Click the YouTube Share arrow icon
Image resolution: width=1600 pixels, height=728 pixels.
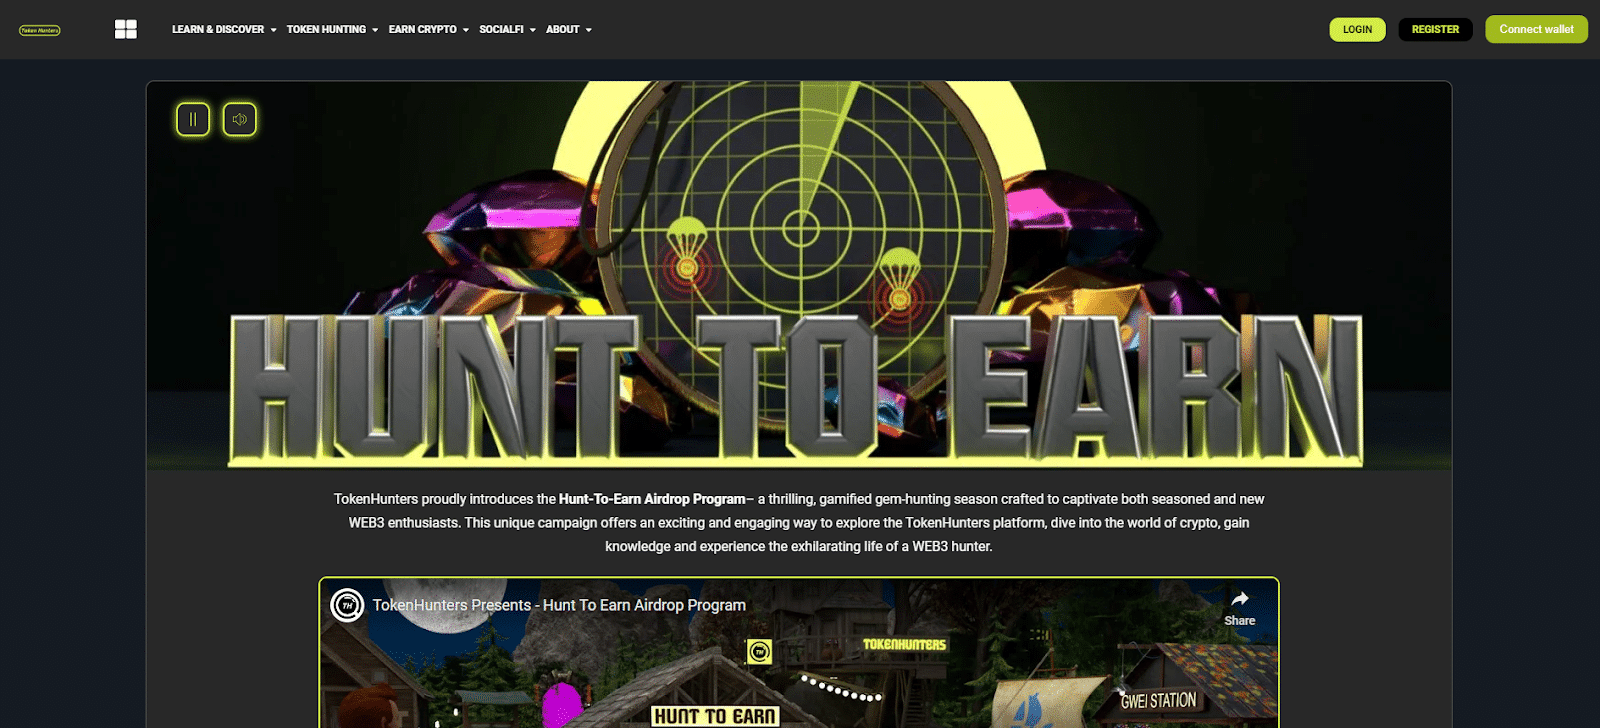[1240, 599]
